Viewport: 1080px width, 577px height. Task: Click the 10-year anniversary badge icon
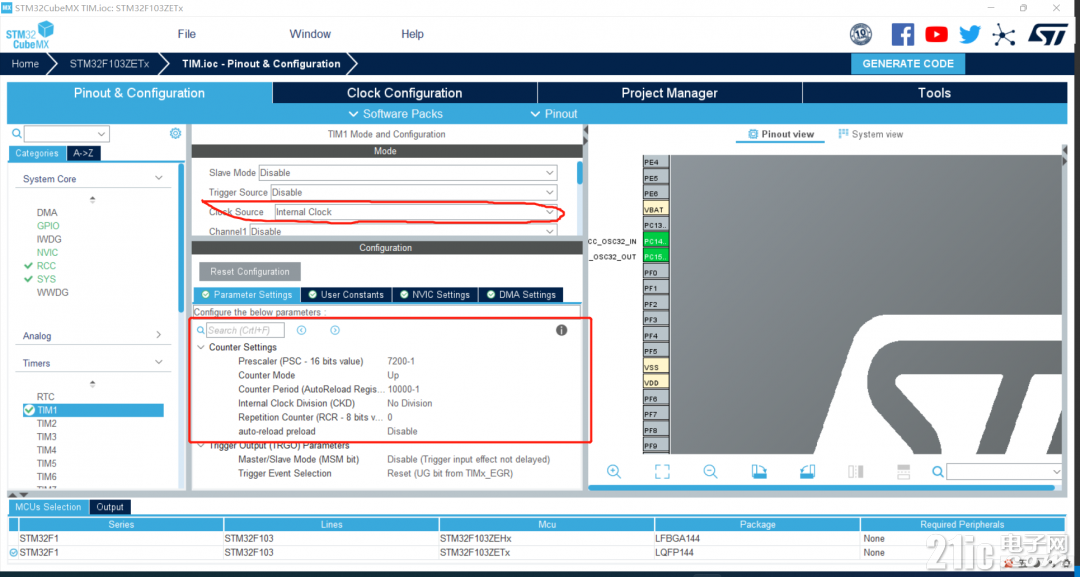861,34
